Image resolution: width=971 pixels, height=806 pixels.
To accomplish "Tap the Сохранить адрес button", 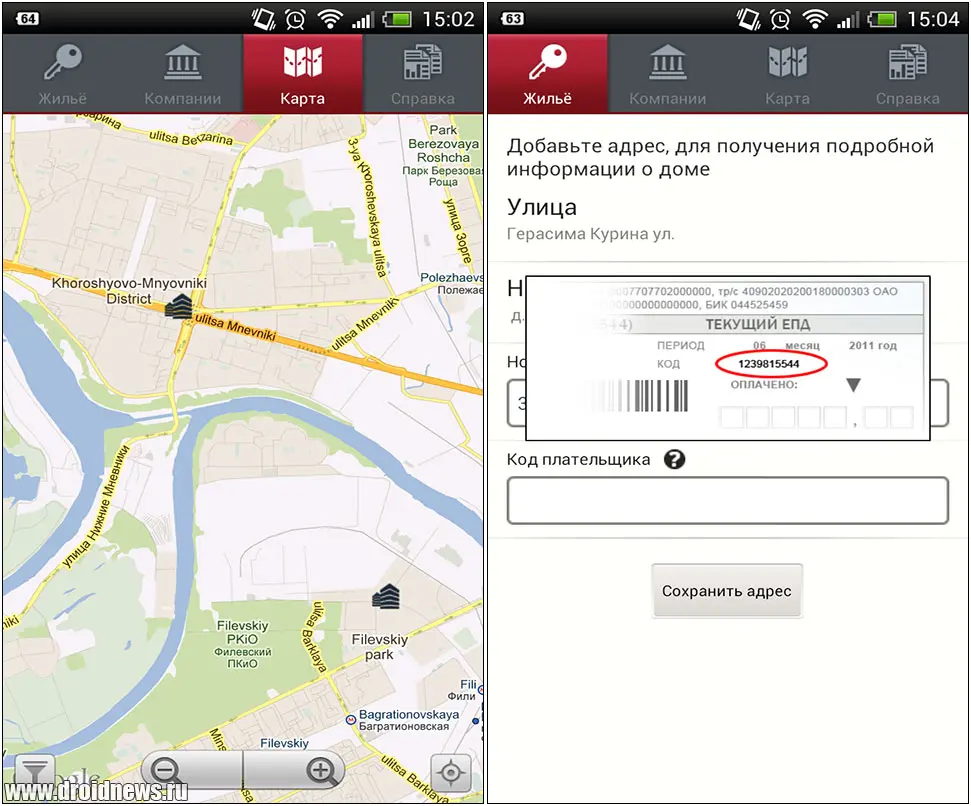I will tap(727, 591).
